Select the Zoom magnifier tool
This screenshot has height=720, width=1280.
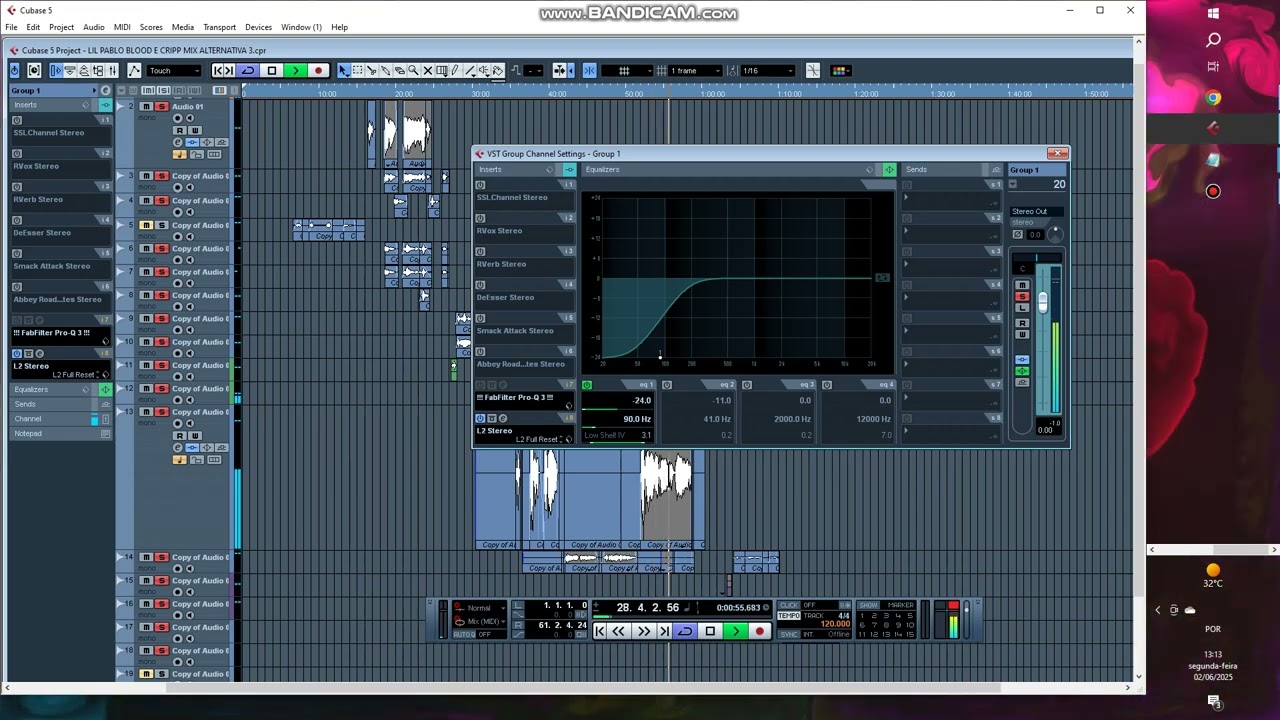pos(413,70)
